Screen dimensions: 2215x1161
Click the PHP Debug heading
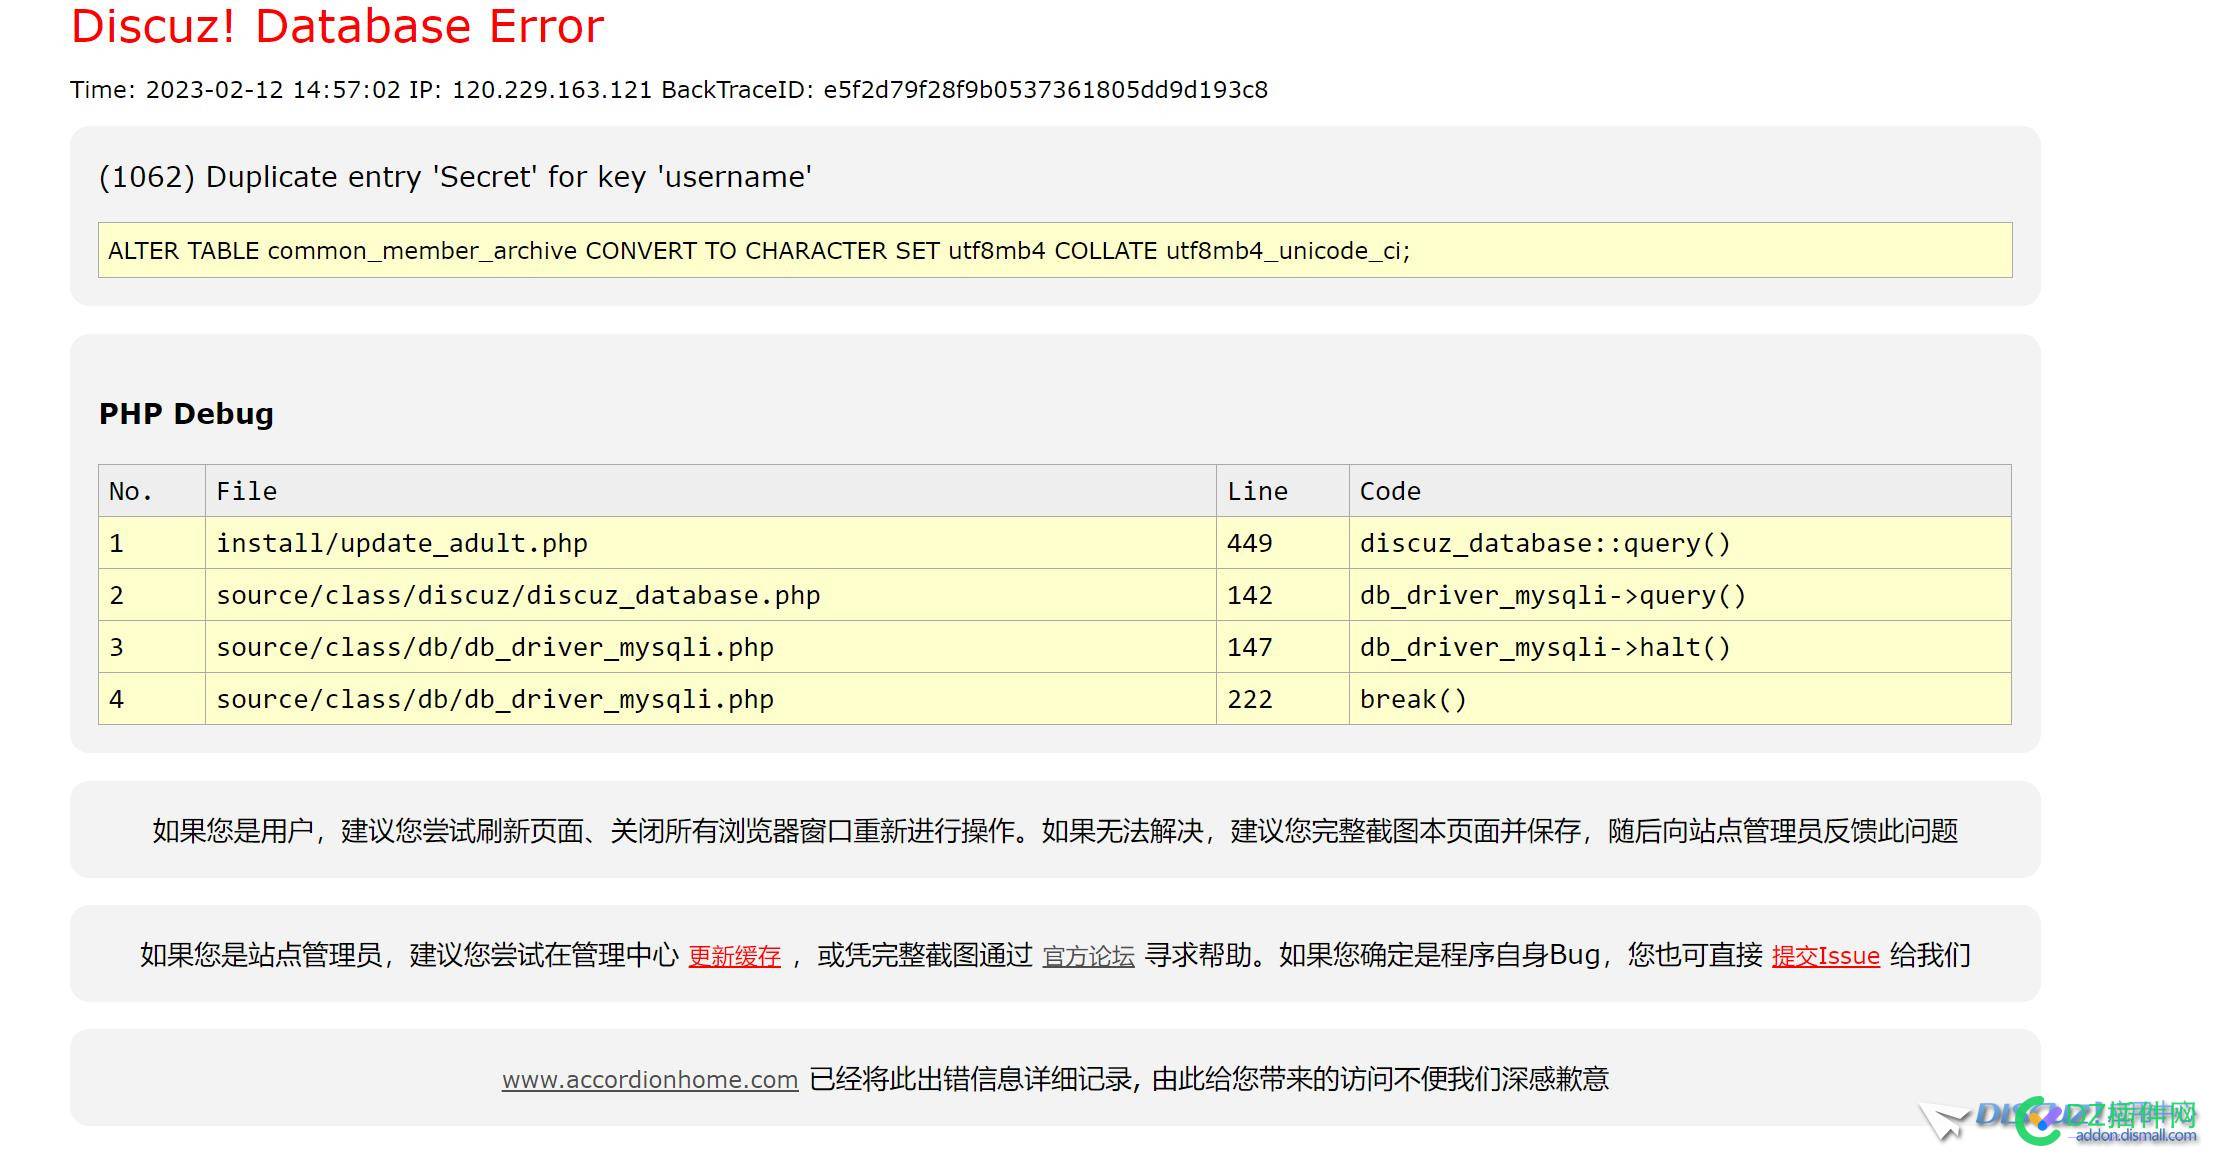(186, 413)
